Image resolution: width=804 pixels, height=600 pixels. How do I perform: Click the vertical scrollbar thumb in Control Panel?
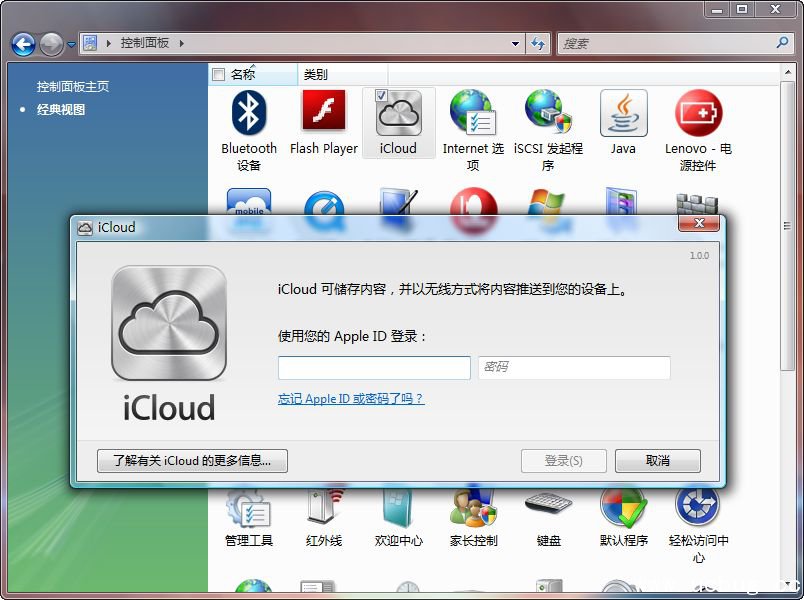tap(788, 226)
